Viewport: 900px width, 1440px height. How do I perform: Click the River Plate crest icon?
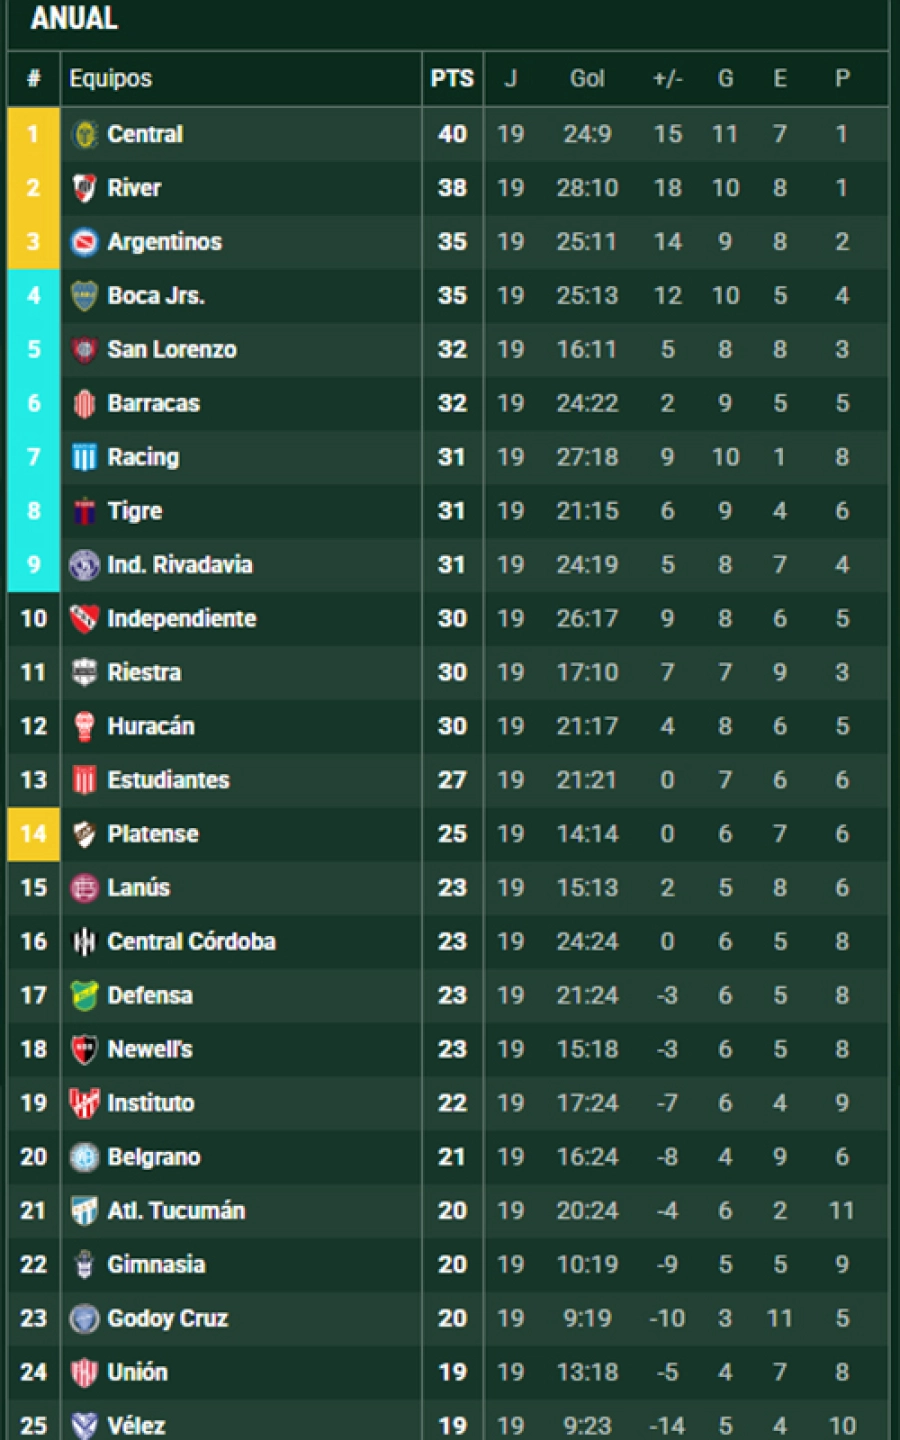[84, 188]
